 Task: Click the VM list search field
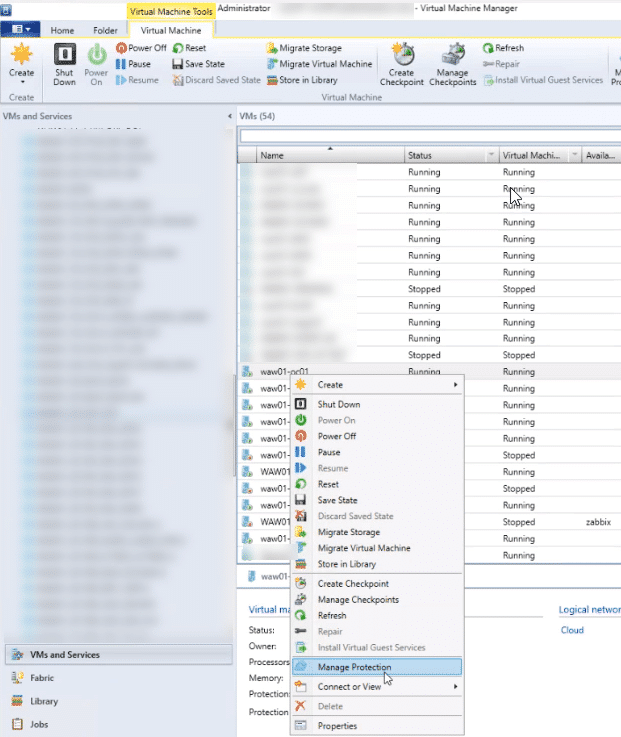pos(430,136)
